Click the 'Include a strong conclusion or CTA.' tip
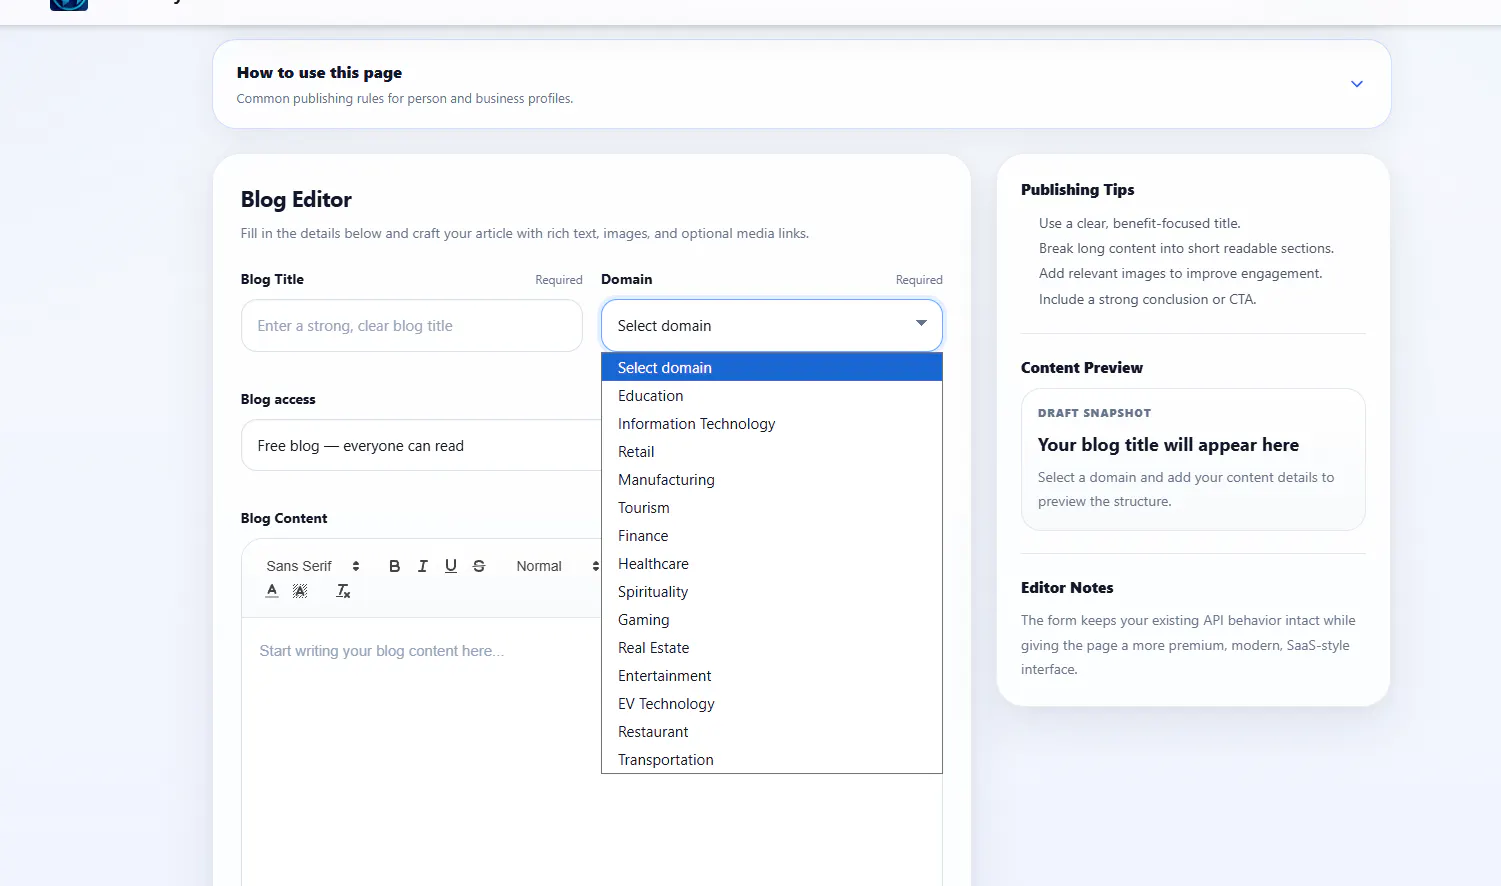 tap(1147, 299)
